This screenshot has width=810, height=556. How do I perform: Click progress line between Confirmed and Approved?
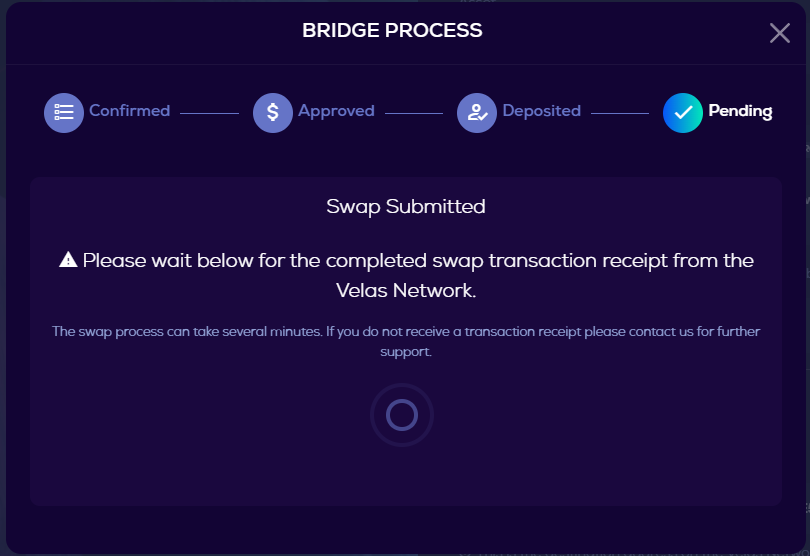point(209,113)
